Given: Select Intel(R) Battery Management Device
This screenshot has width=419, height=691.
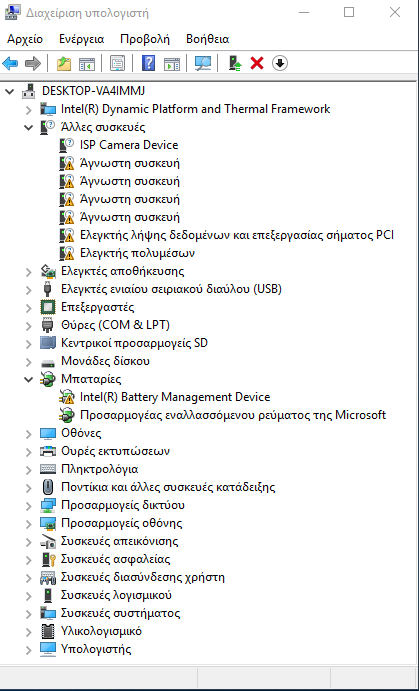Looking at the screenshot, I should pyautogui.click(x=175, y=397).
